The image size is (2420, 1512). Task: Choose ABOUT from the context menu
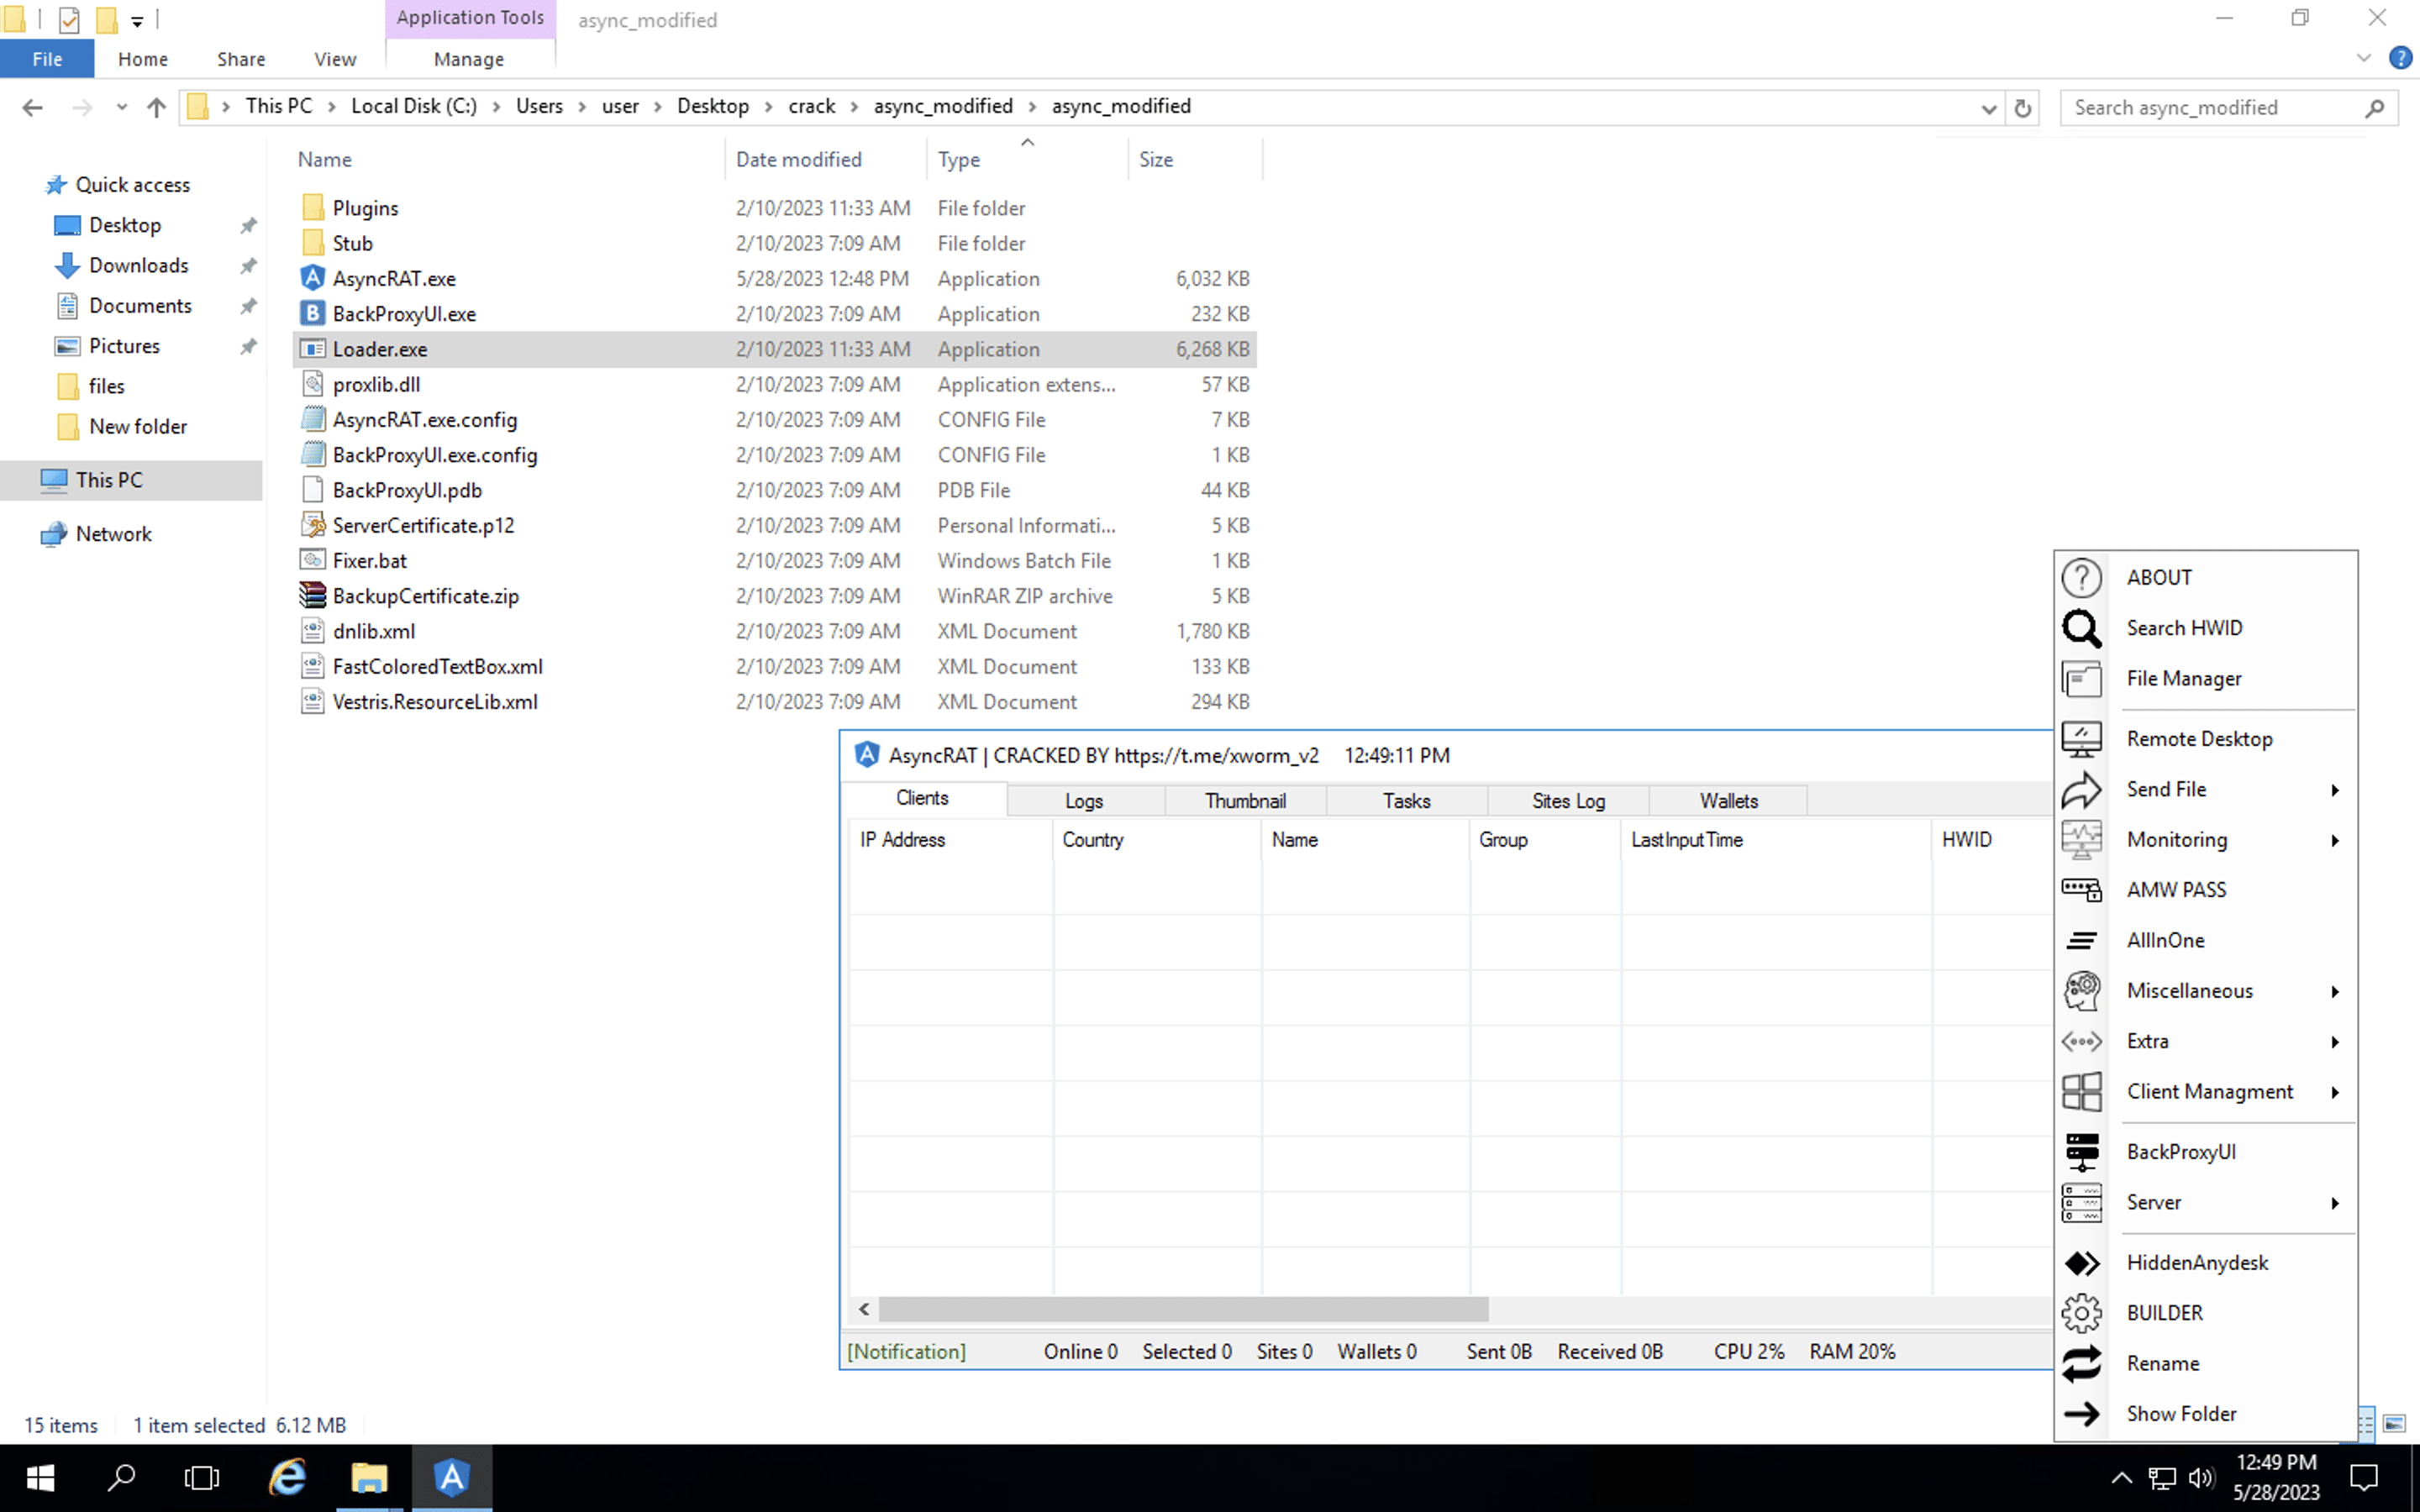coord(2159,578)
